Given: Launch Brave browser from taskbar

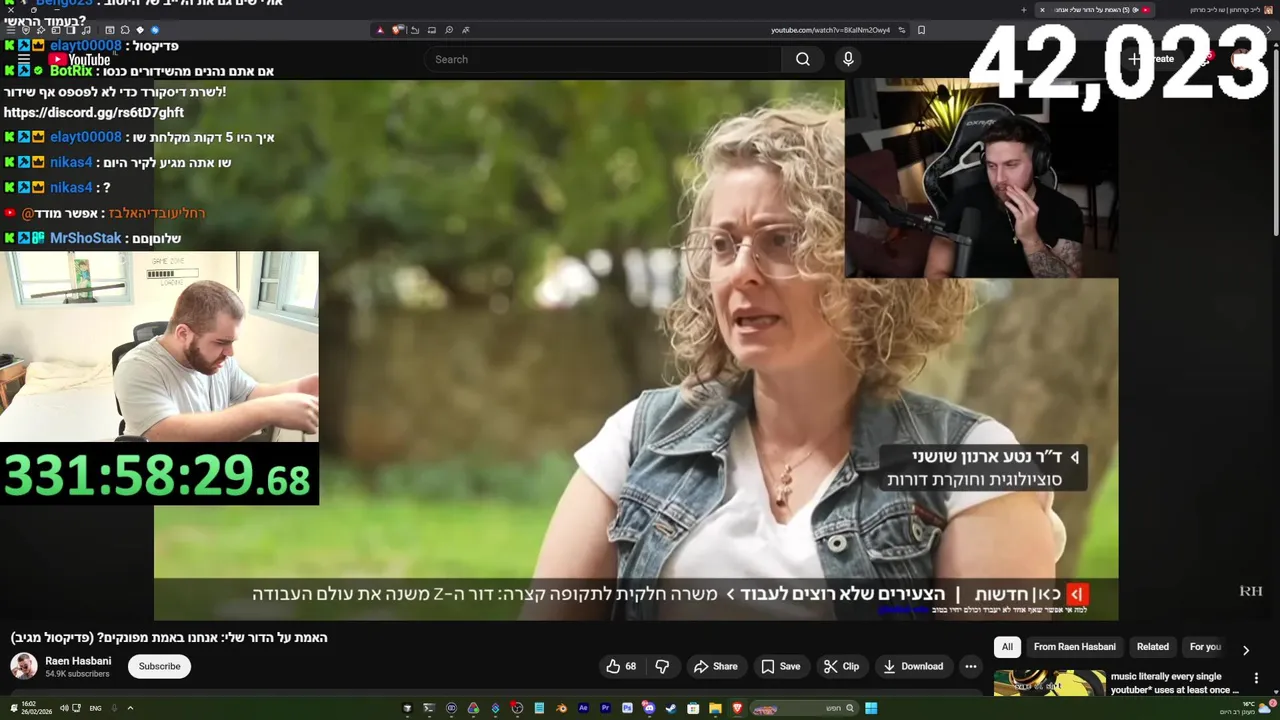Looking at the screenshot, I should click(737, 708).
